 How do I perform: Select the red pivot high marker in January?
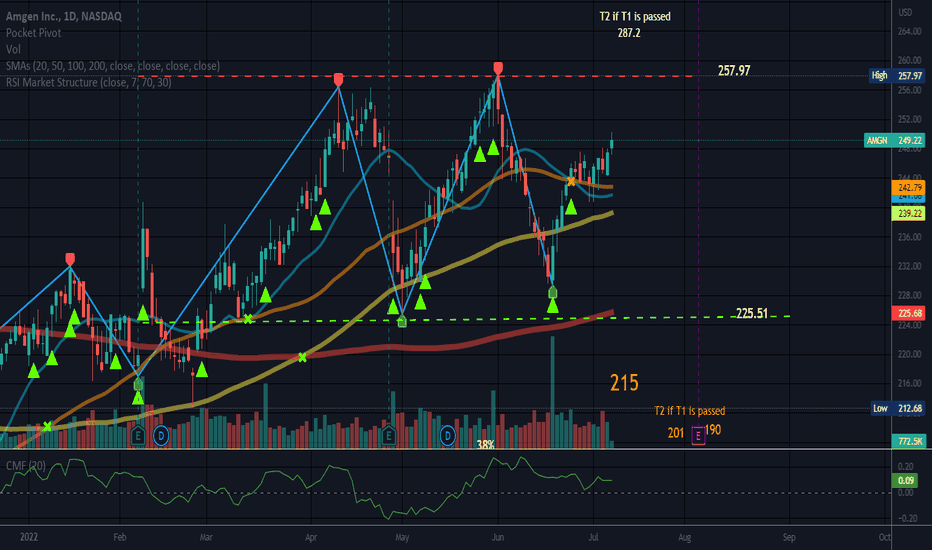pos(70,259)
